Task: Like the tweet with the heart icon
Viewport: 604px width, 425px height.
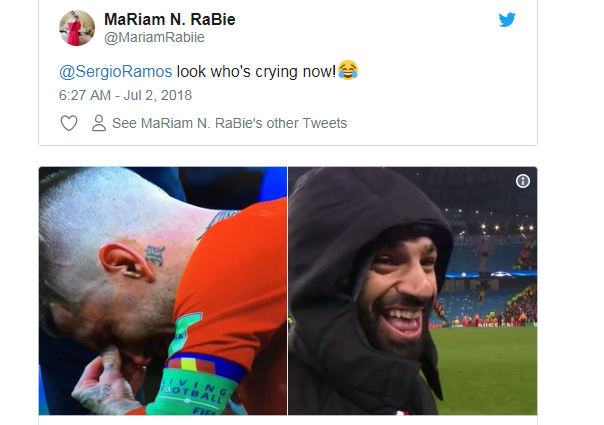Action: [x=69, y=123]
